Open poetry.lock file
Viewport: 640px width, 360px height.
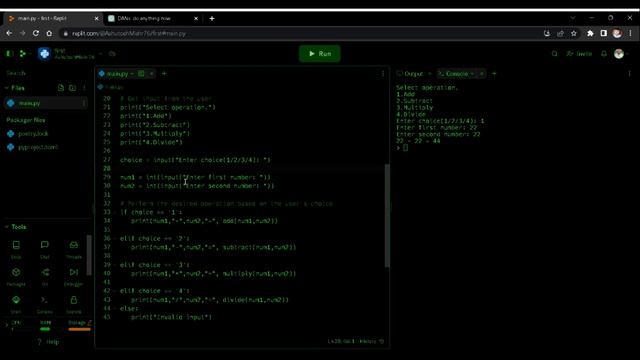click(x=33, y=133)
